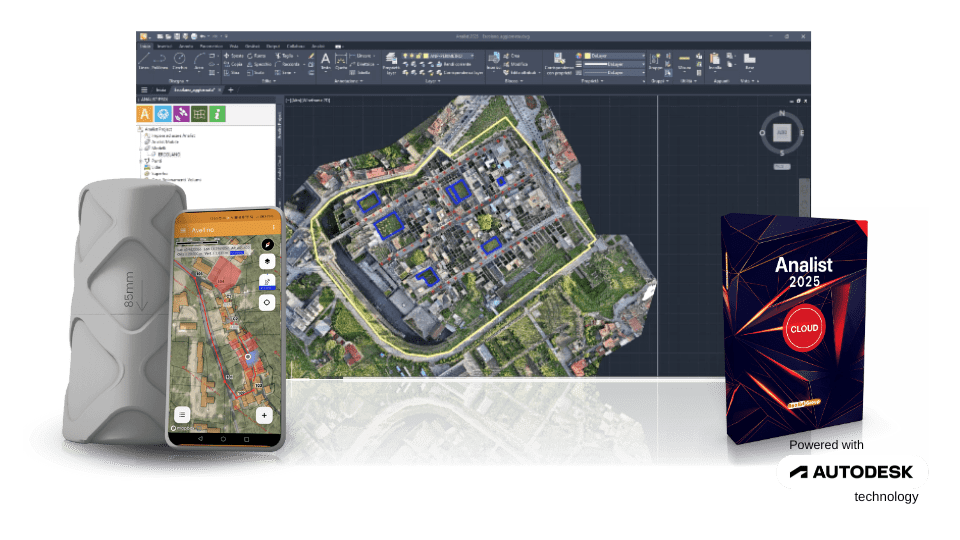This screenshot has height=540, width=960.
Task: Click the green info icon in Analist panel
Action: tap(217, 114)
